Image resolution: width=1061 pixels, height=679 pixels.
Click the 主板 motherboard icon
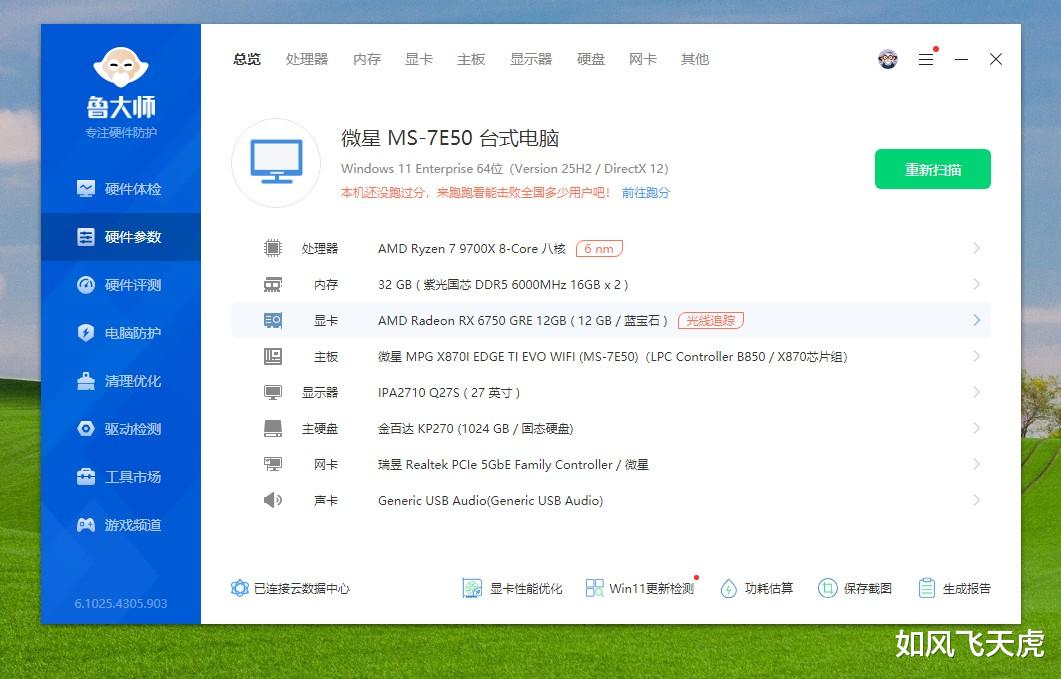click(x=273, y=357)
